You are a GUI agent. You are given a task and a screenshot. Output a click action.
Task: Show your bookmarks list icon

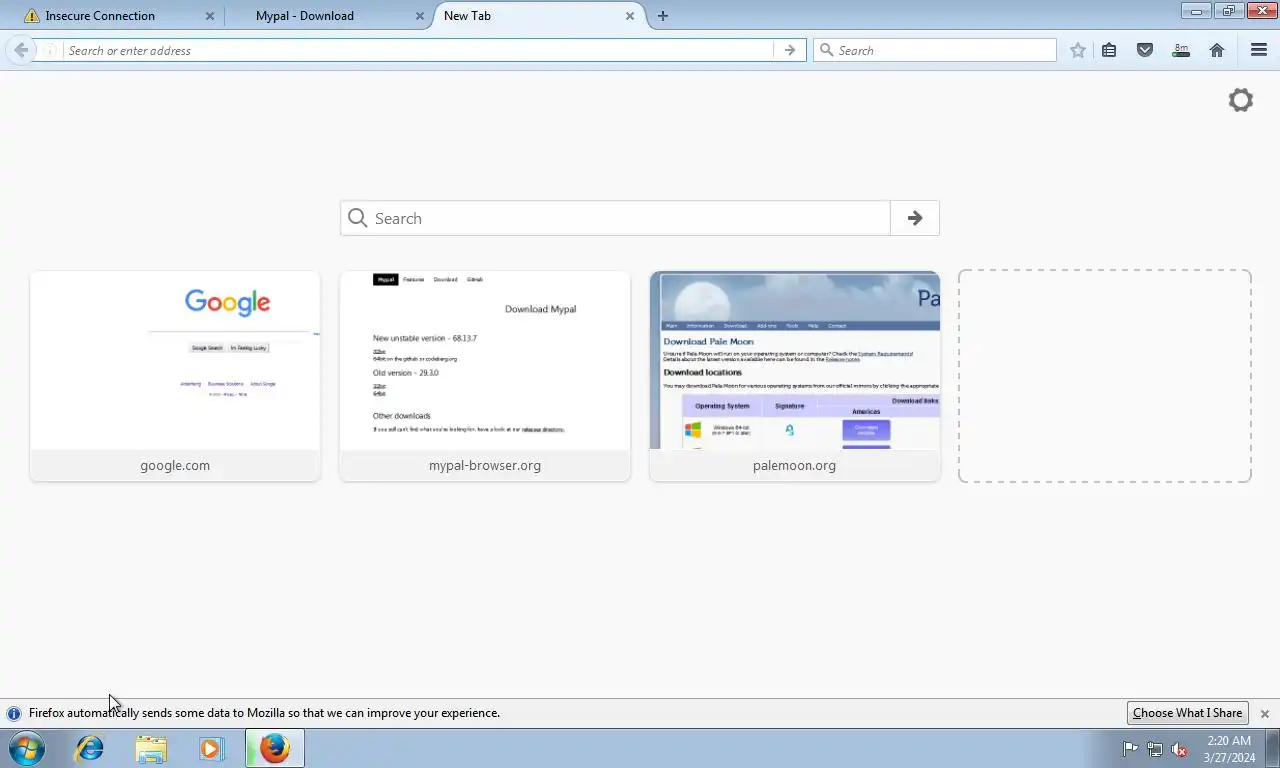(1109, 50)
